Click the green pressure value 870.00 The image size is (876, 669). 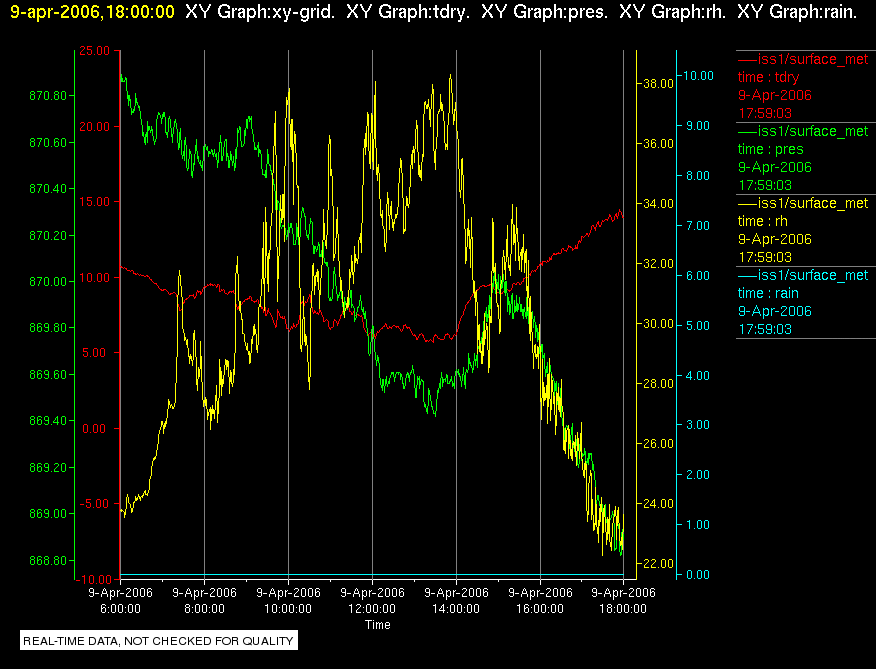47,282
